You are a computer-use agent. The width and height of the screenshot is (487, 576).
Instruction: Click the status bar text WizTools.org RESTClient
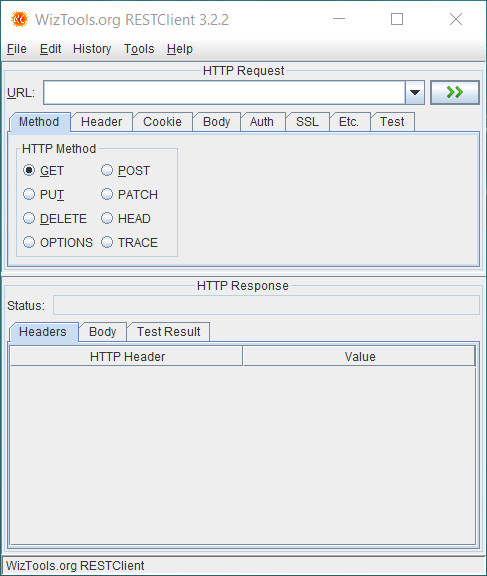pos(75,566)
